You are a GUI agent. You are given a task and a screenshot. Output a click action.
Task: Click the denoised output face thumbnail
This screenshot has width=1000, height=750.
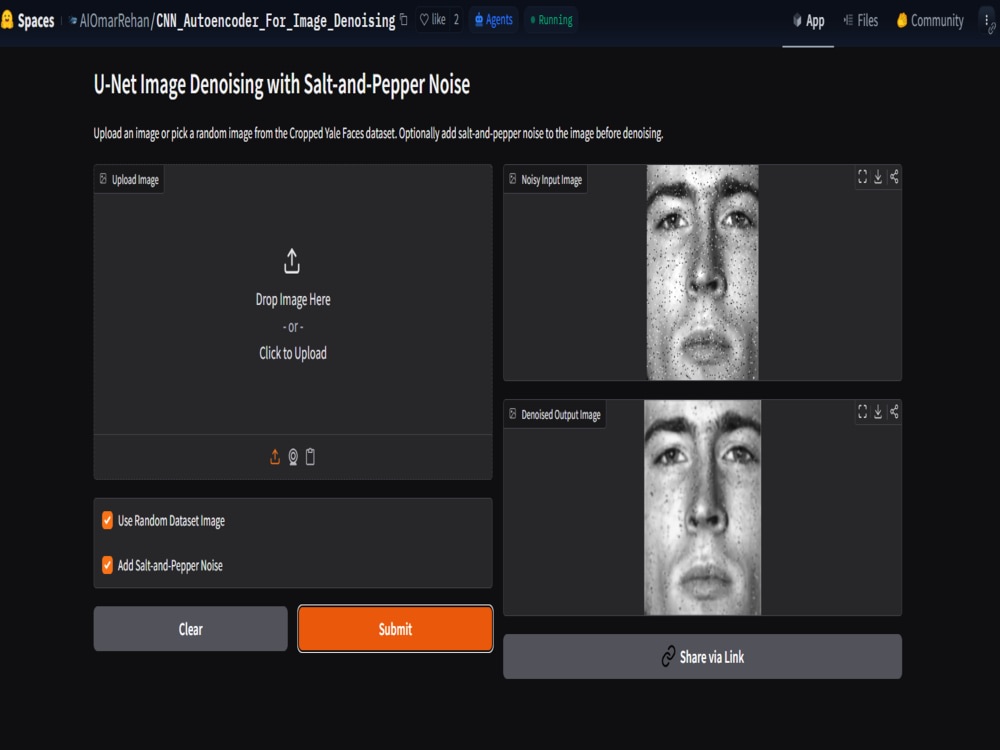click(702, 508)
